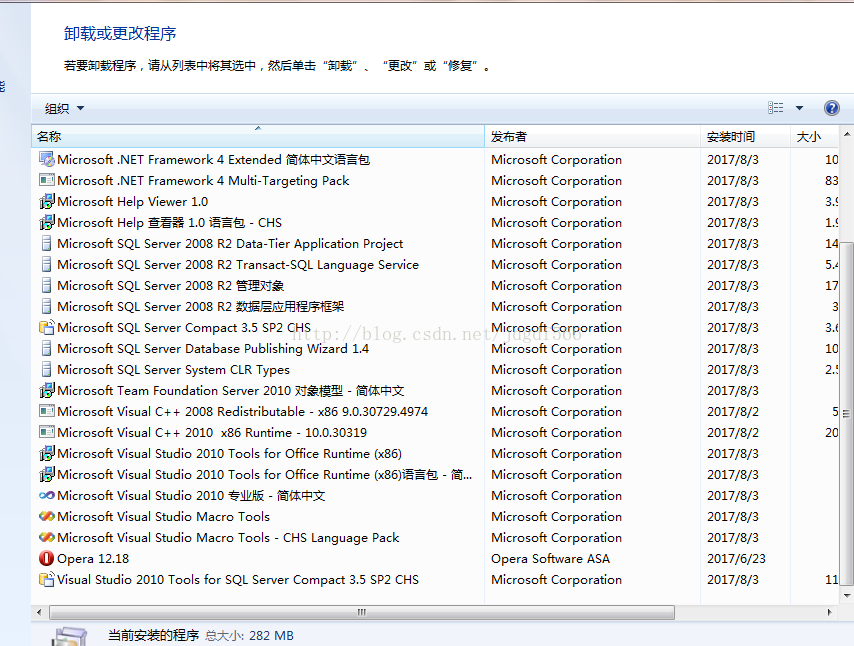
Task: Click the 总大小: 282 MB status text
Action: [x=249, y=636]
